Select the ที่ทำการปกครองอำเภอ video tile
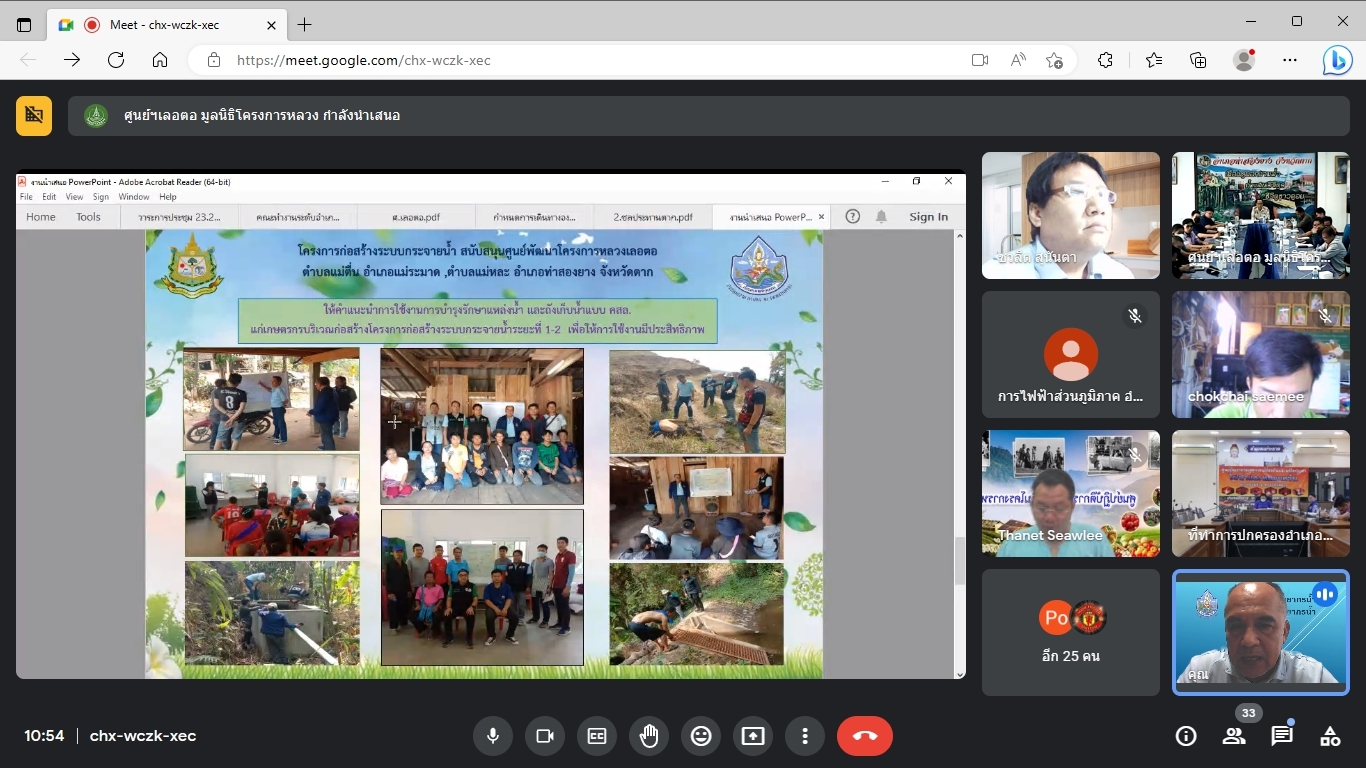The height and width of the screenshot is (768, 1366). point(1261,493)
